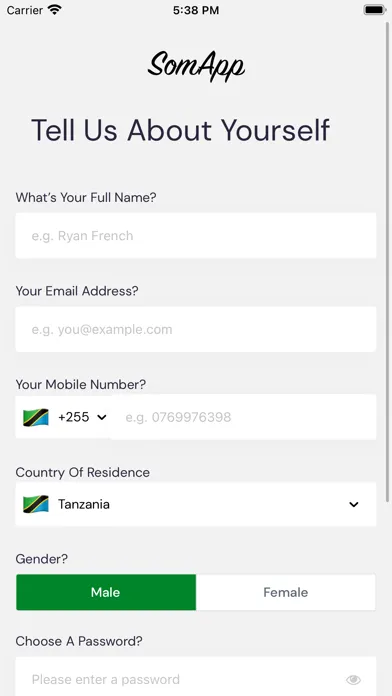Click the vertical scrollbar on right edge
Viewport: 392px width, 696px height.
[388, 262]
